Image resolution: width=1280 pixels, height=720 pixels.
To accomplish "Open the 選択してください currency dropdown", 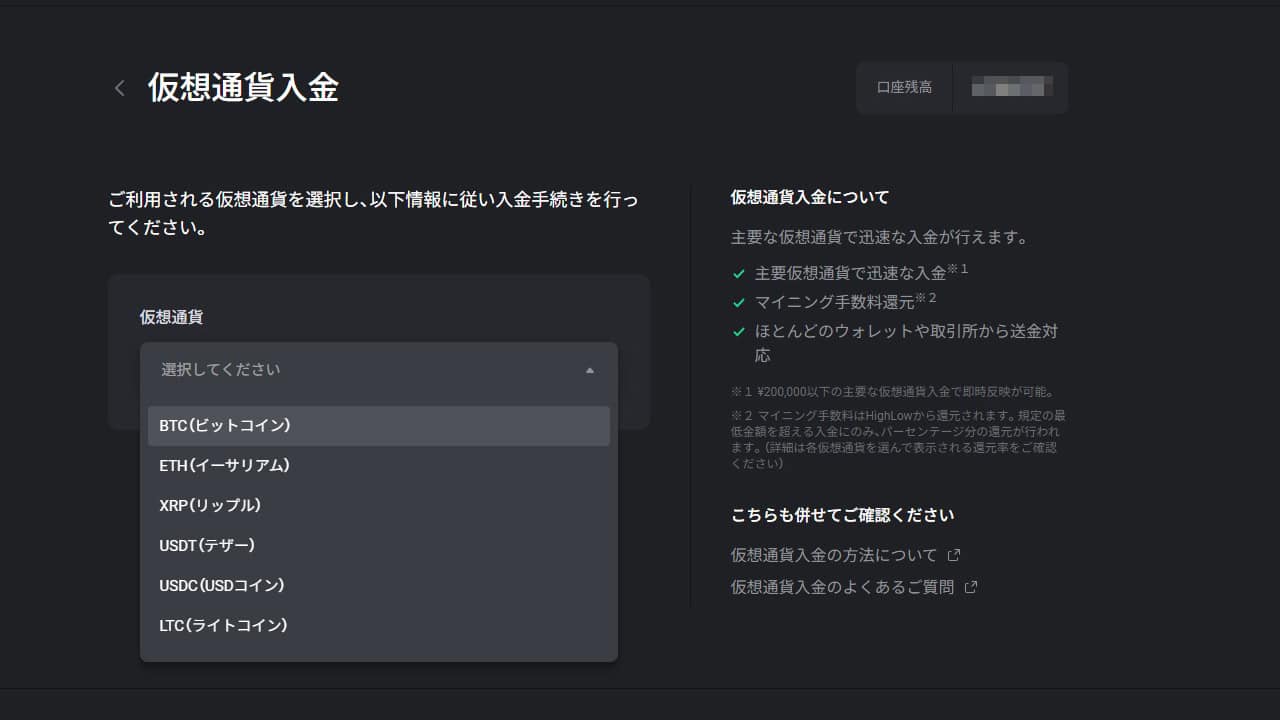I will pos(379,370).
